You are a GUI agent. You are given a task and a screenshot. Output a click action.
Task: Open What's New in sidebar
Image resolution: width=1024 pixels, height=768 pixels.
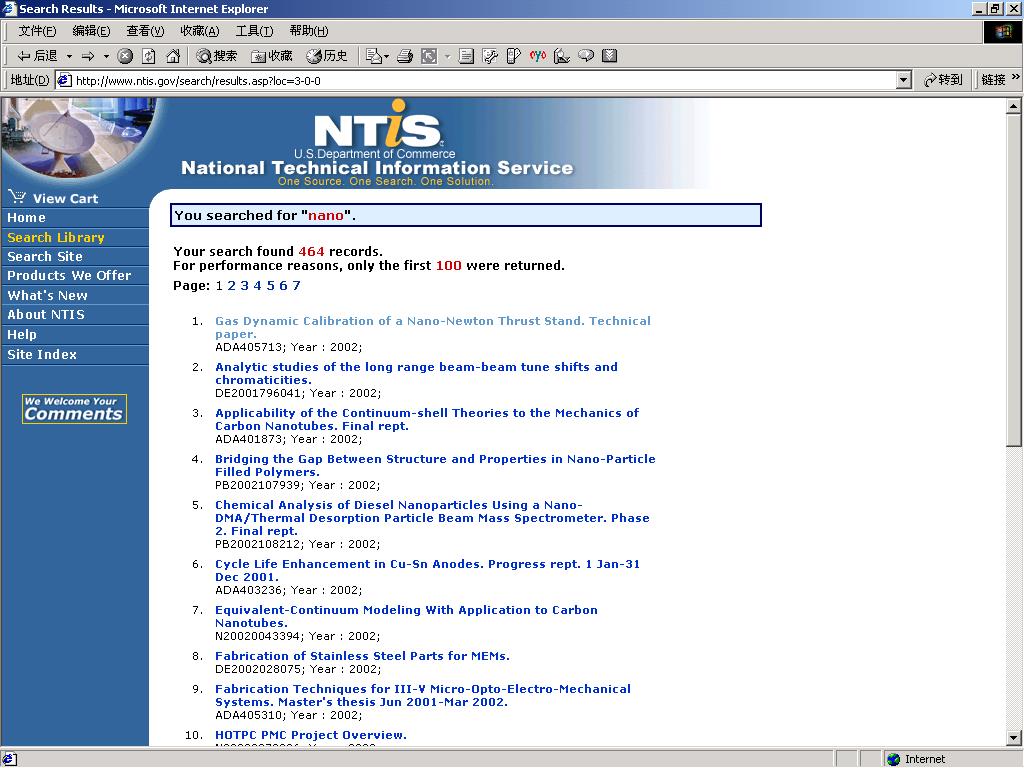point(47,295)
